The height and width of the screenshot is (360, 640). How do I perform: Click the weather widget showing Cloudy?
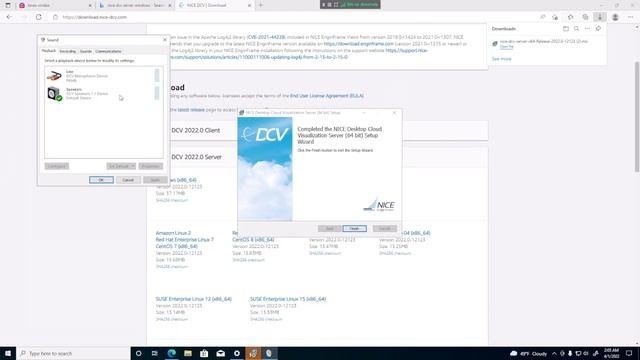point(529,353)
